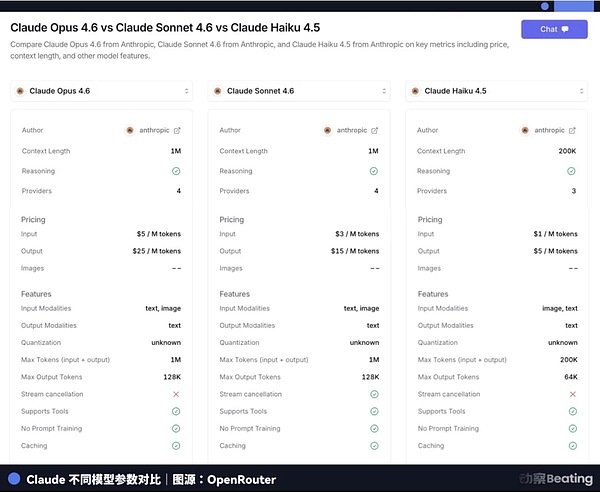Select the Pricing section header for Sonnet
Viewport: 600px width, 493px height.
click(x=232, y=219)
